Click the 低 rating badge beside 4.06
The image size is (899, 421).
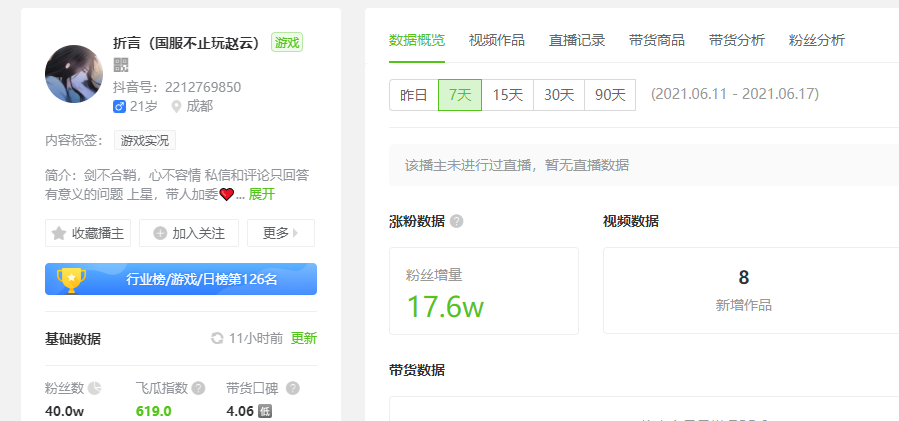click(x=264, y=411)
